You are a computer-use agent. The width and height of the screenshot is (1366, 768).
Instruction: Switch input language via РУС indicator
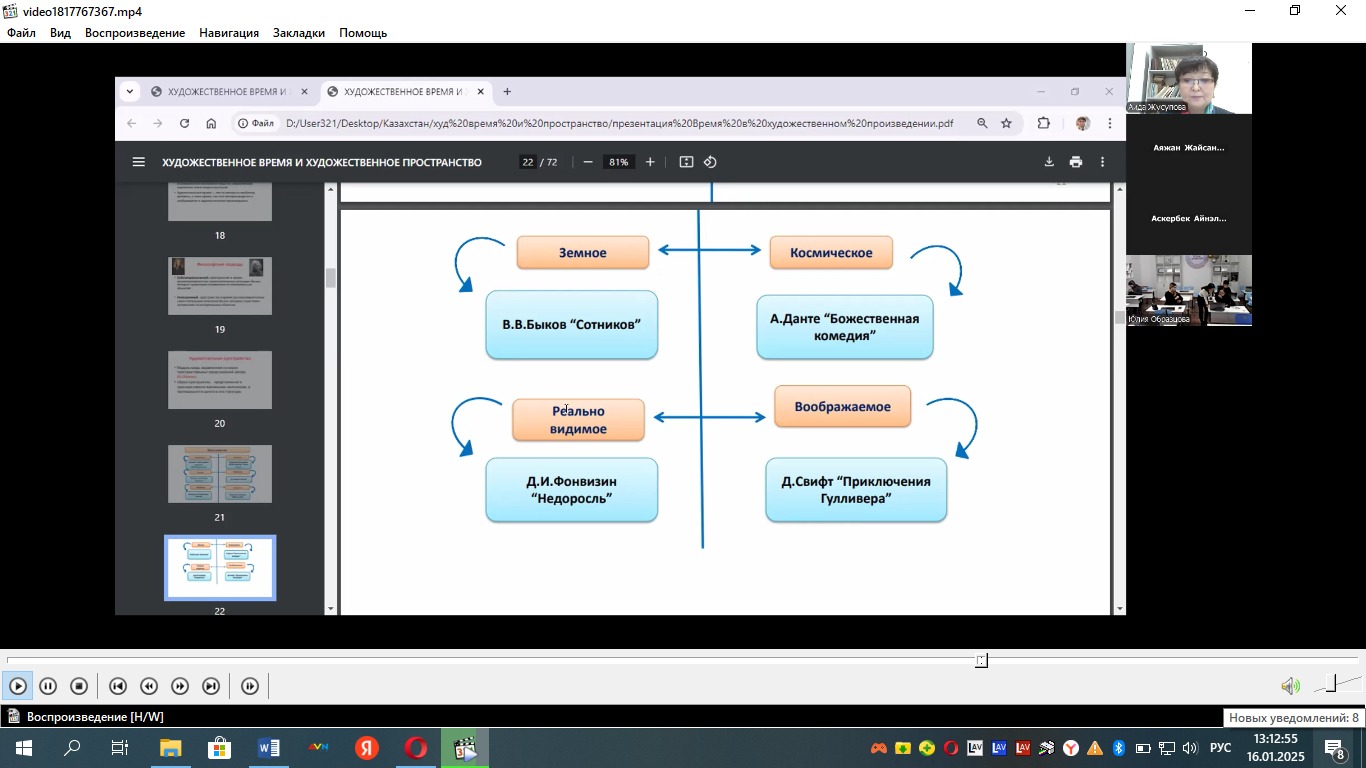1221,748
